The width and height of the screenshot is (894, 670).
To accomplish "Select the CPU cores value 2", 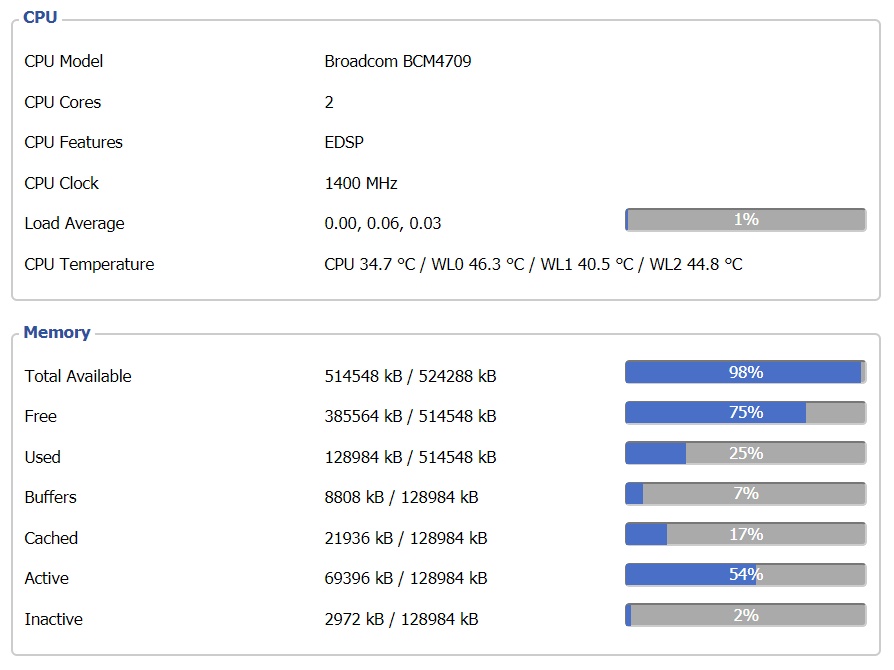I will pos(329,102).
